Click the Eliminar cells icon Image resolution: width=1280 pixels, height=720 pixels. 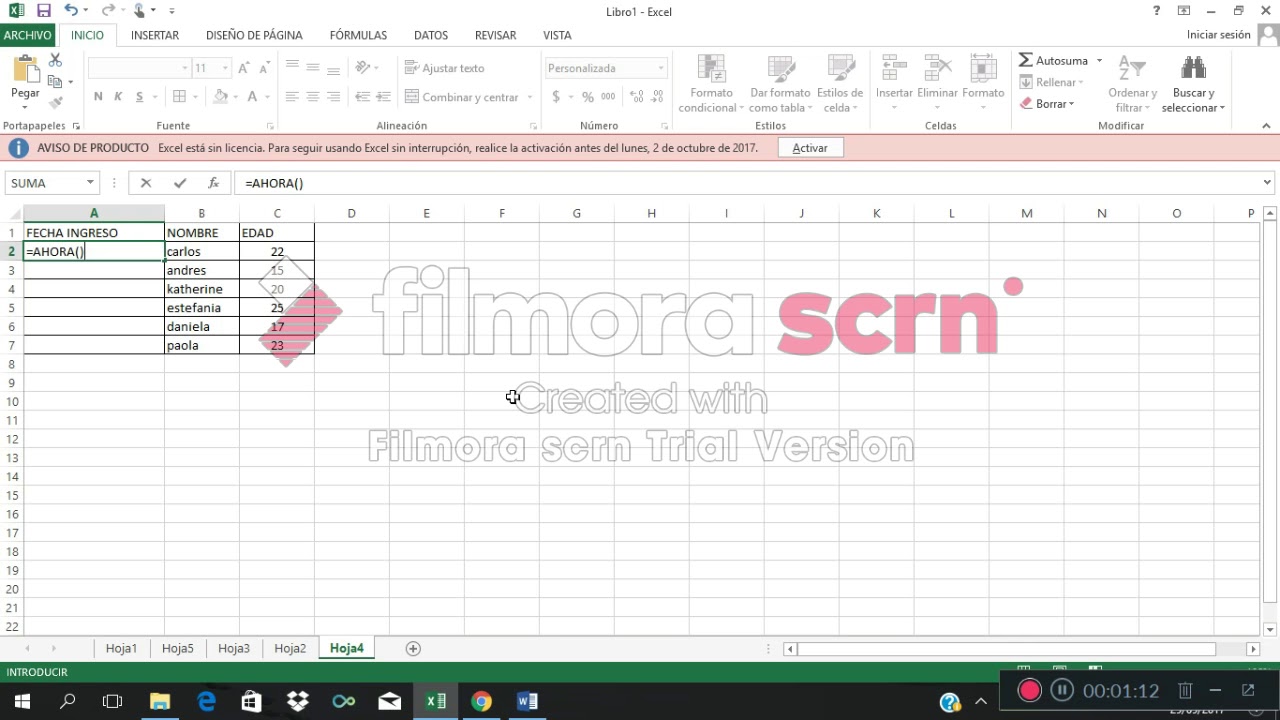pyautogui.click(x=938, y=68)
